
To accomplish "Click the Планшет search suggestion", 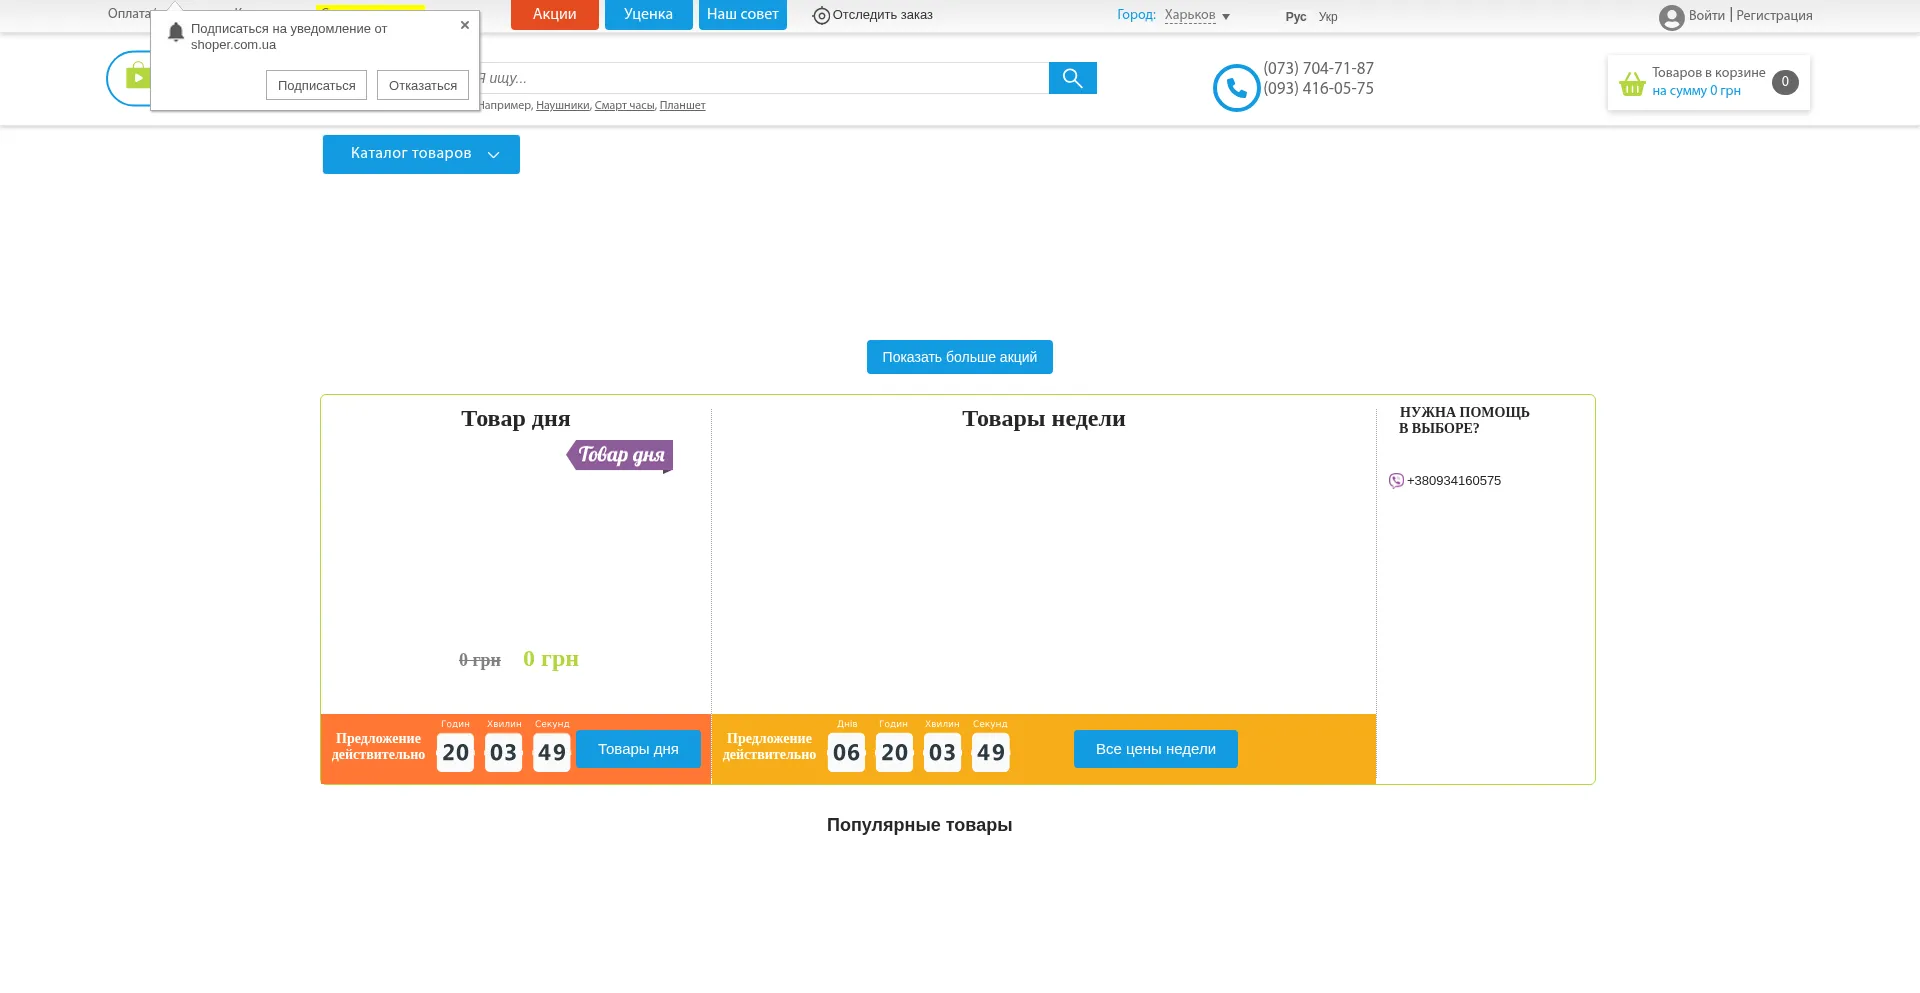I will 683,105.
